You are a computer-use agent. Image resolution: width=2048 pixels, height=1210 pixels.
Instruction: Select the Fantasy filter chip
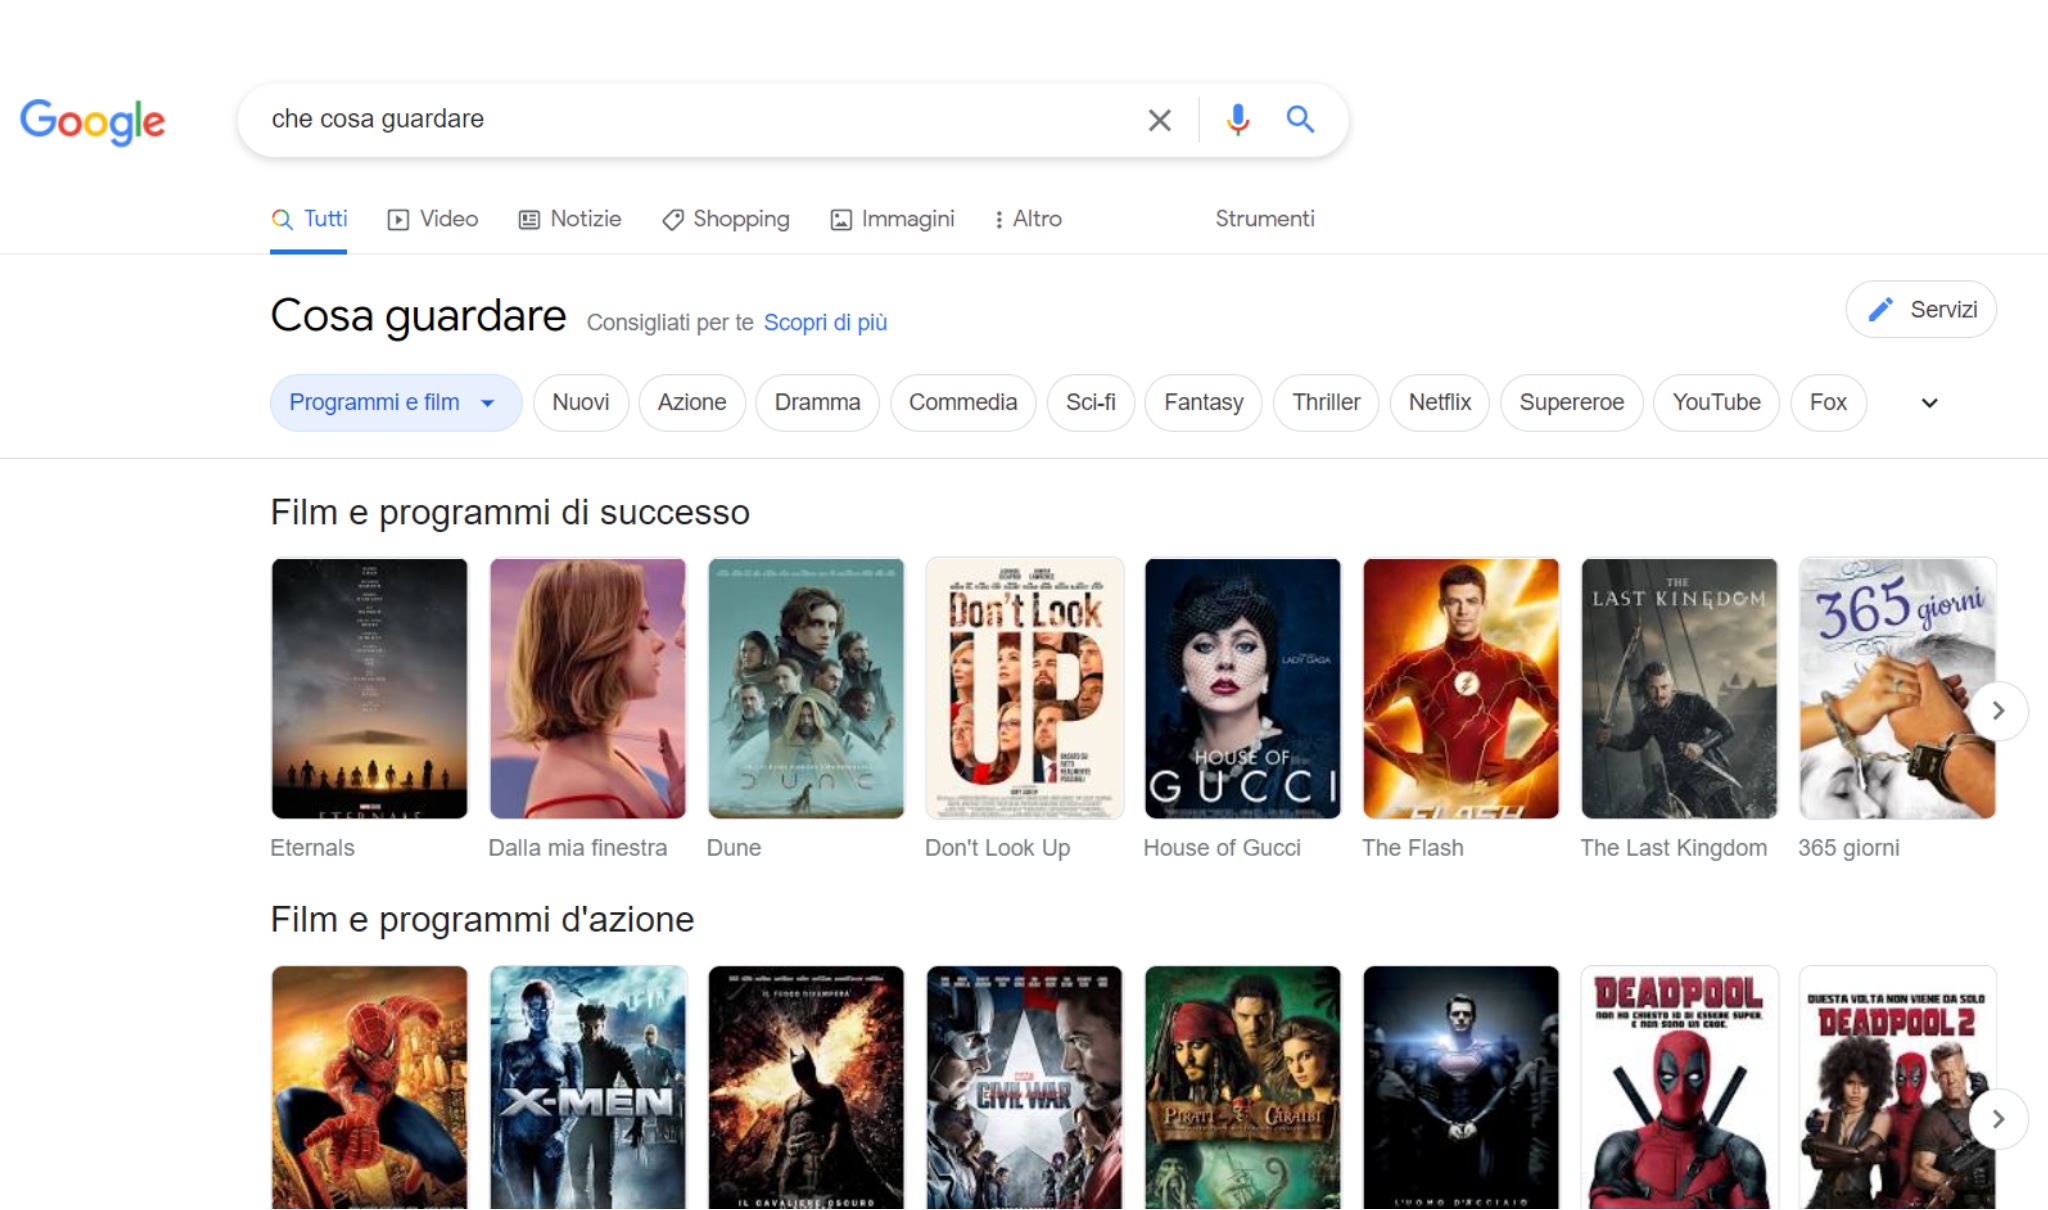pyautogui.click(x=1203, y=403)
